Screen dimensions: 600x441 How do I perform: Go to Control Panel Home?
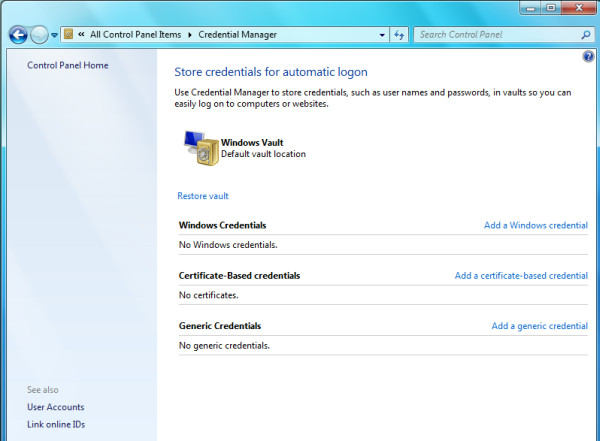point(68,65)
